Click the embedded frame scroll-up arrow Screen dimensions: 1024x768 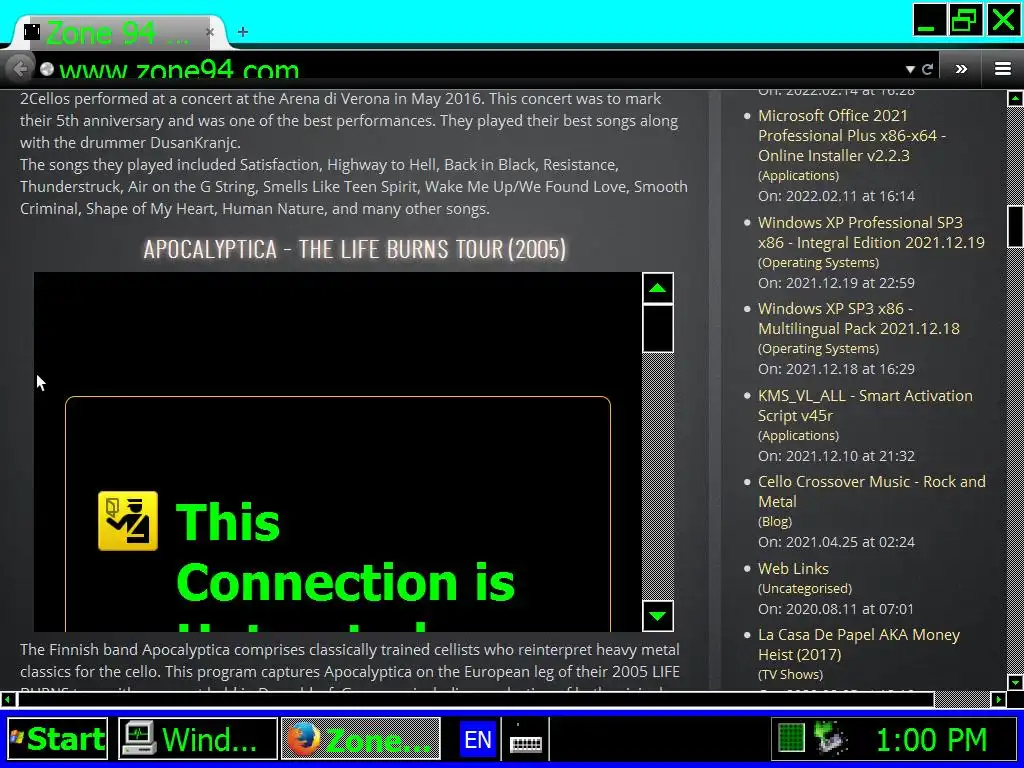(658, 288)
